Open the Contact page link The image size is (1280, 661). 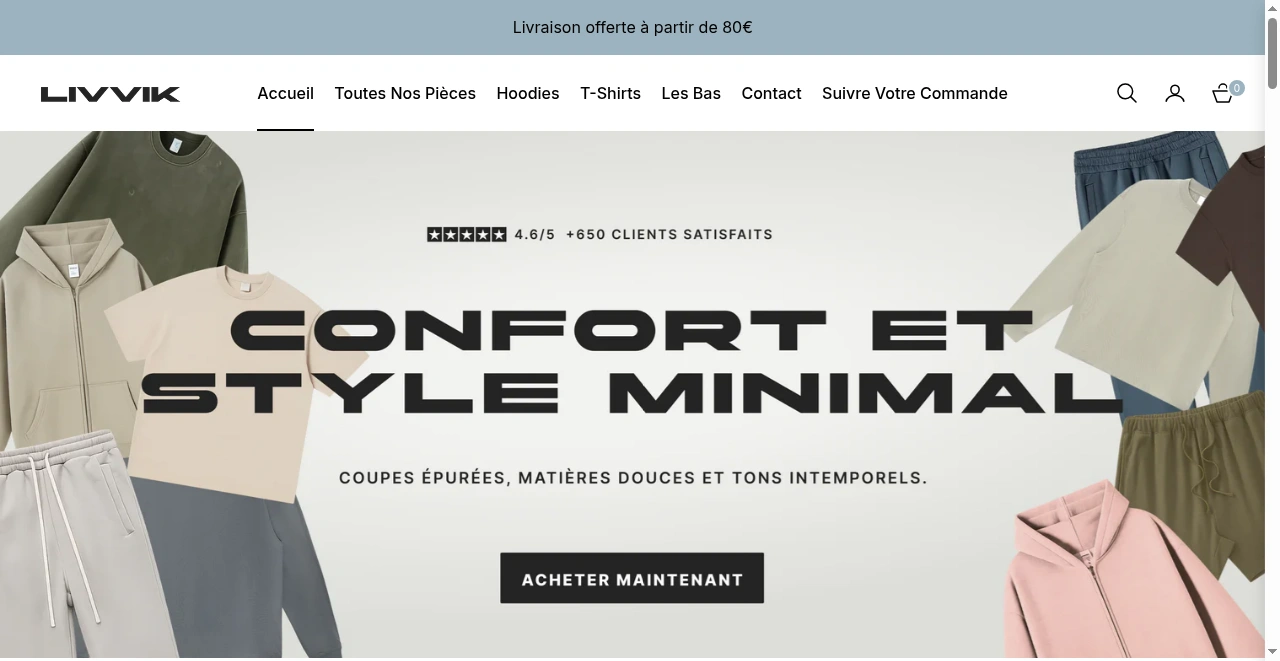click(771, 93)
